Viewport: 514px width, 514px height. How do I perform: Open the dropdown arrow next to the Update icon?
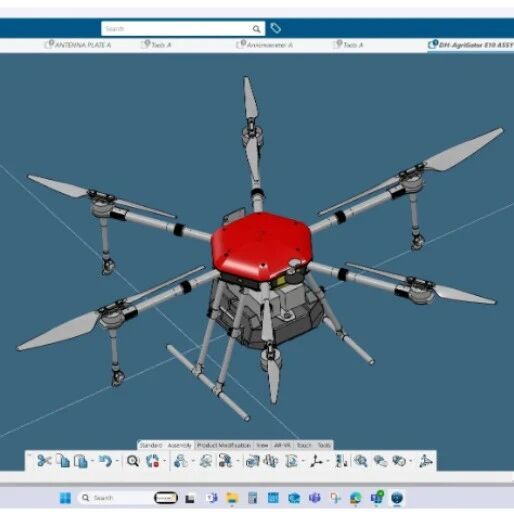click(x=165, y=462)
